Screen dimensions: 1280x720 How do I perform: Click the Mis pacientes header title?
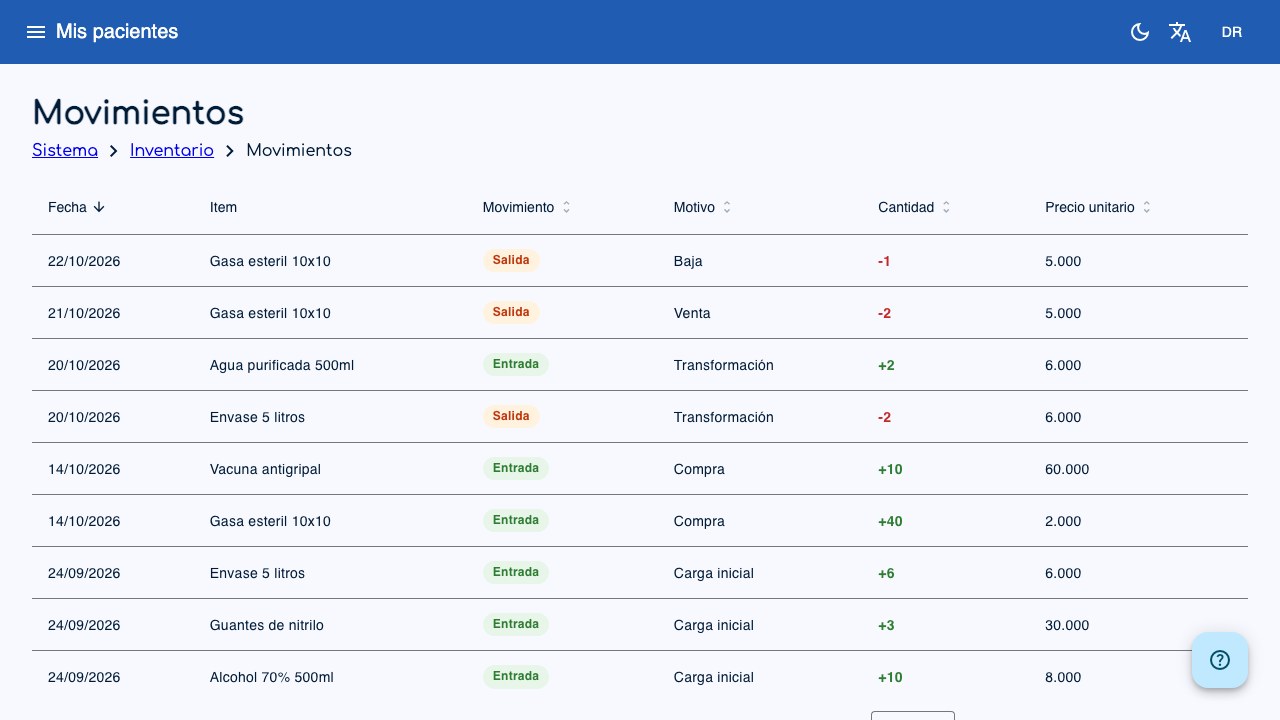tap(117, 32)
